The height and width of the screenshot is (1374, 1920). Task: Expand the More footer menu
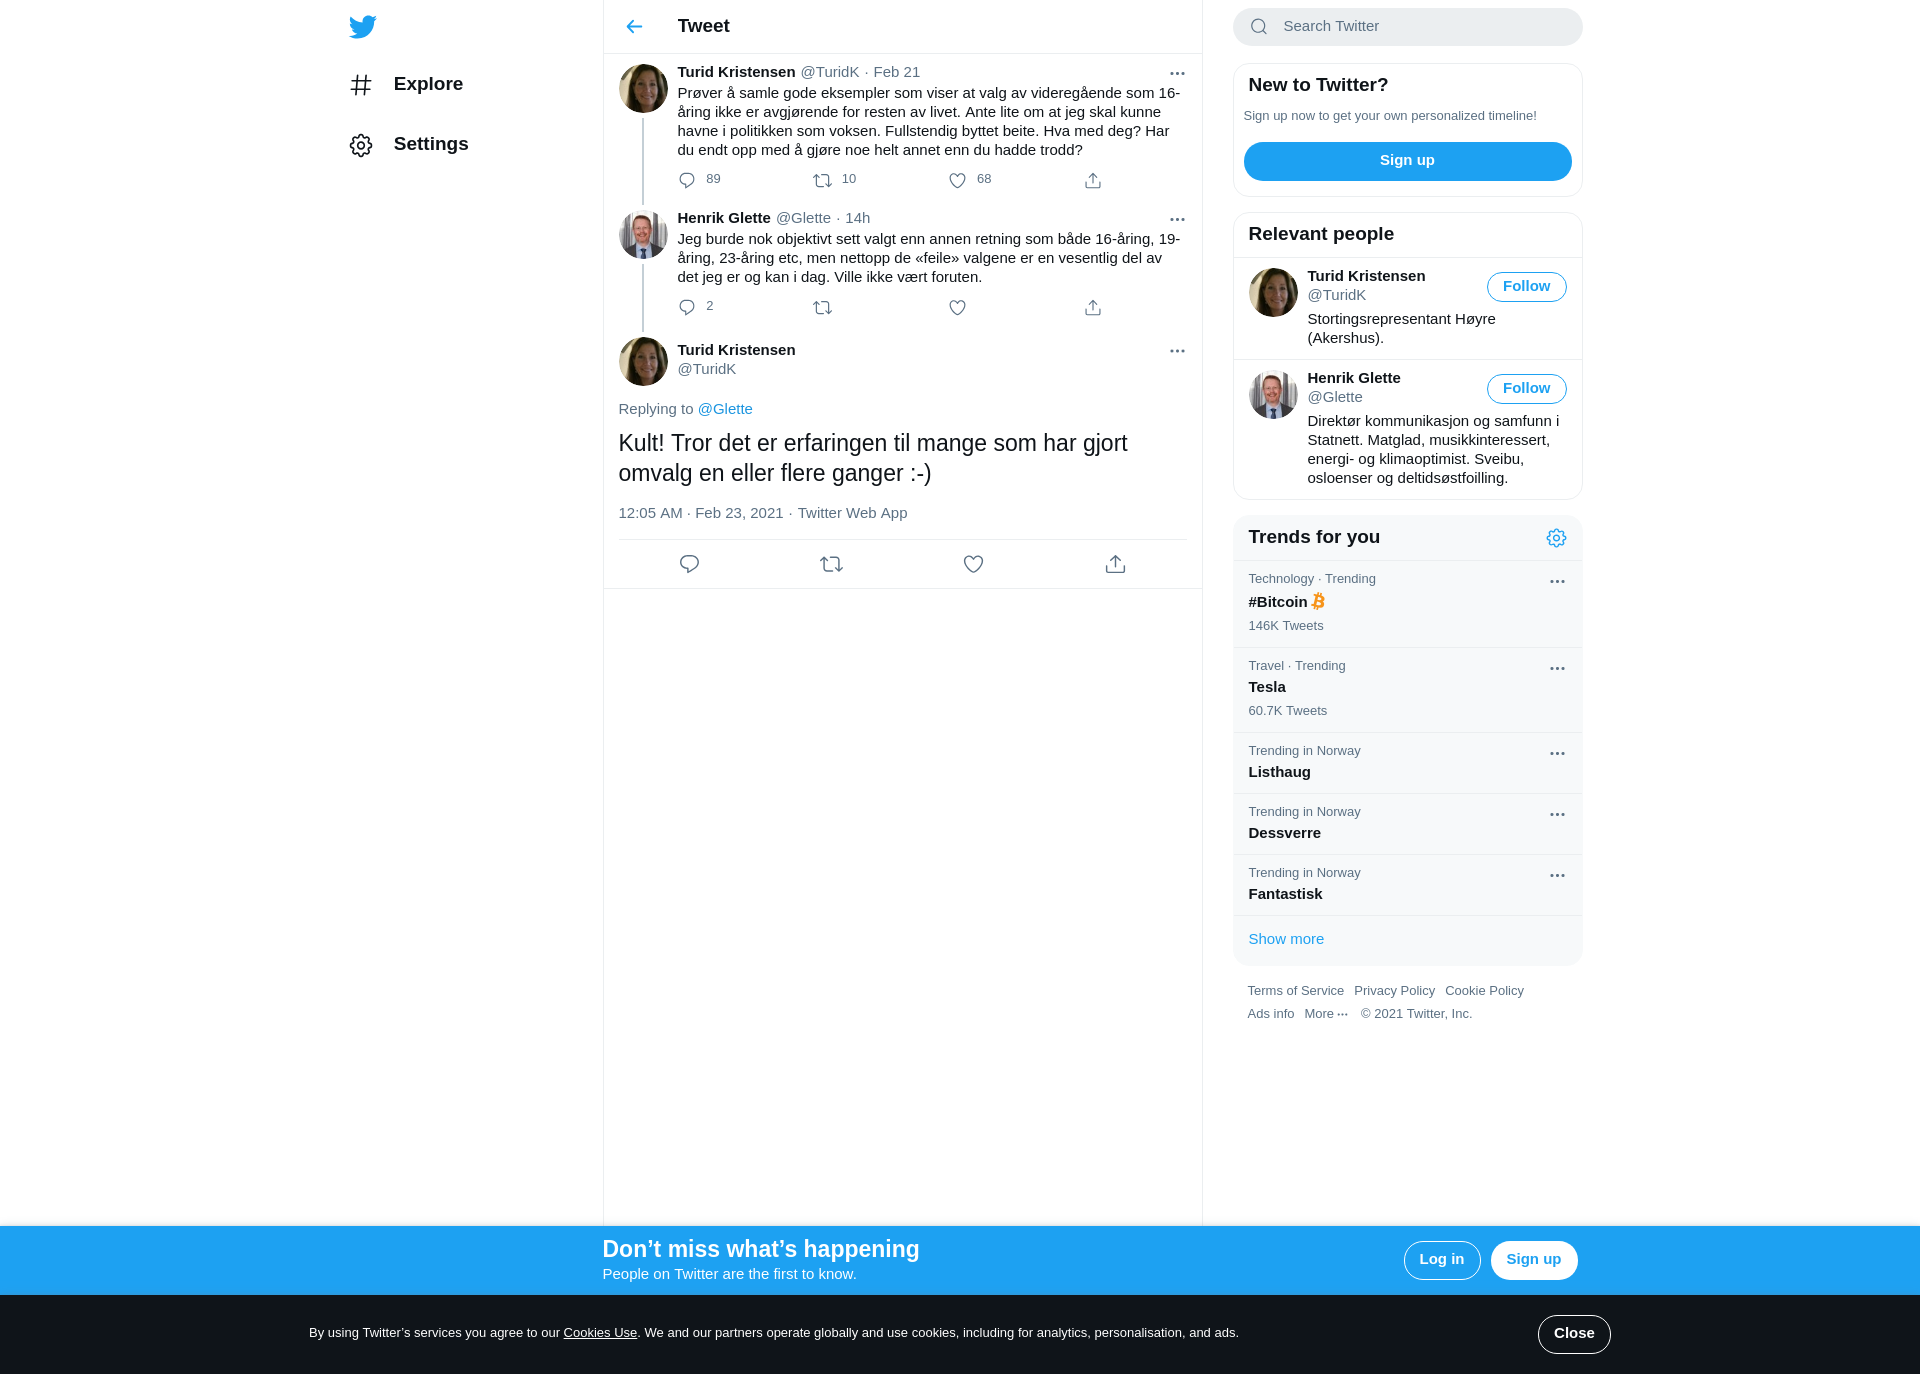coord(1326,1014)
